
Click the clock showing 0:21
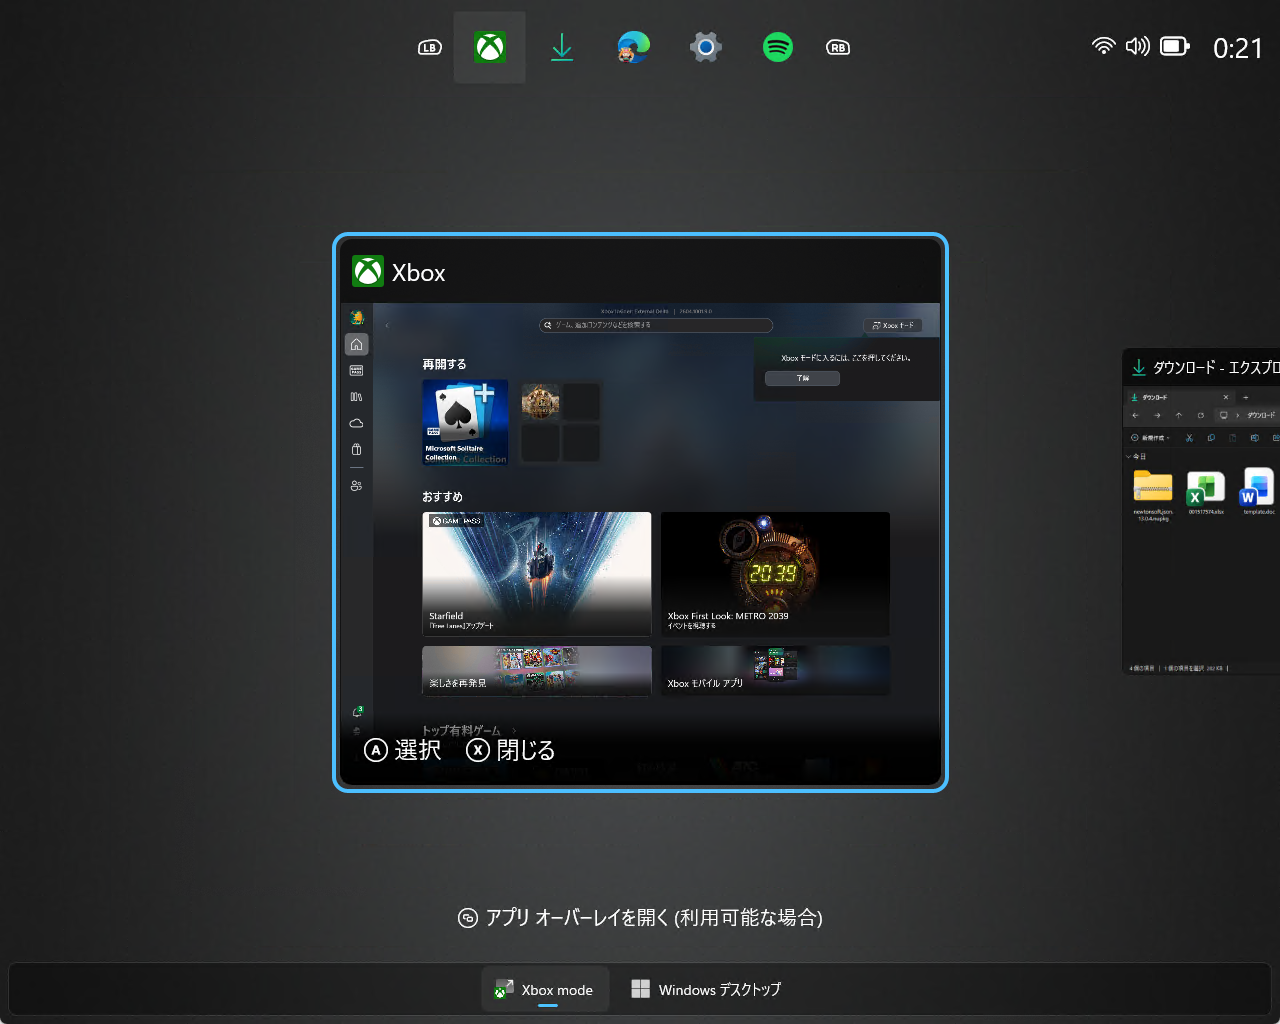click(1238, 48)
